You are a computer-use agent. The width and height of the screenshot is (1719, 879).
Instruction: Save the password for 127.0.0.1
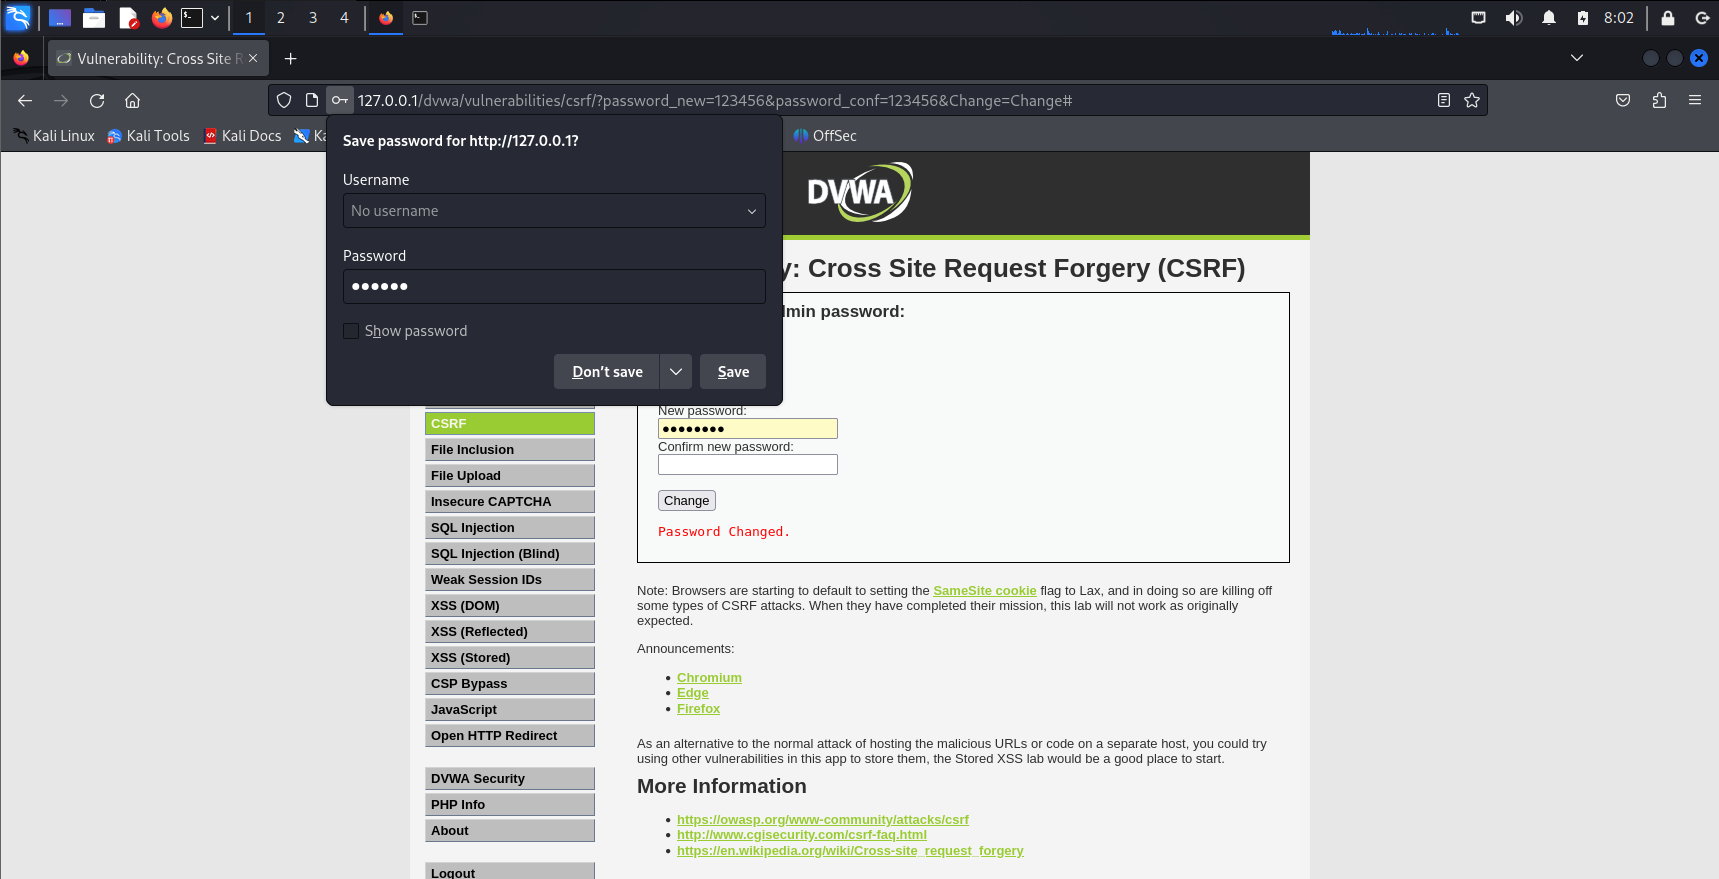pos(733,372)
